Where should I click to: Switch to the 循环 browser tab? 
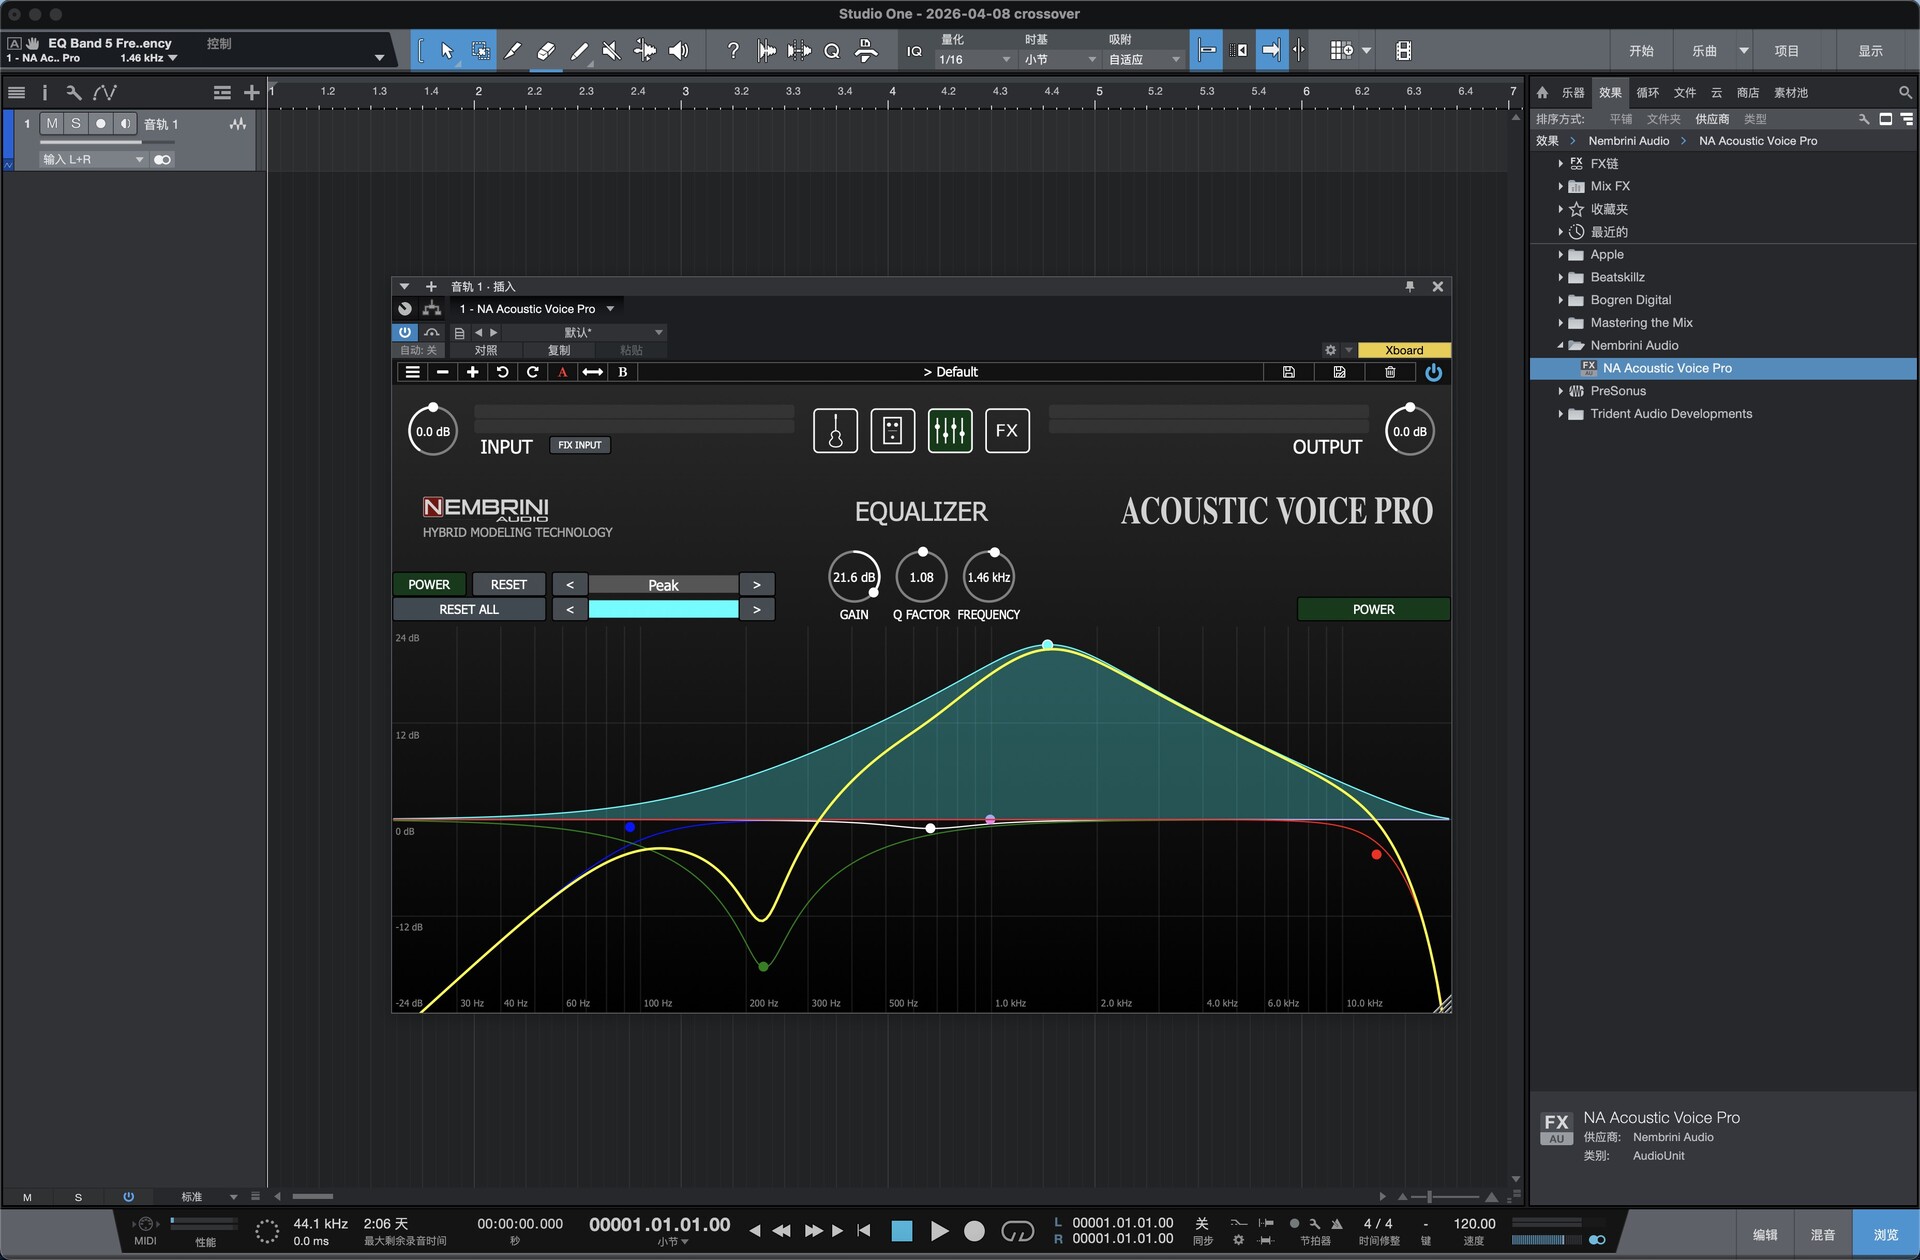(1647, 93)
